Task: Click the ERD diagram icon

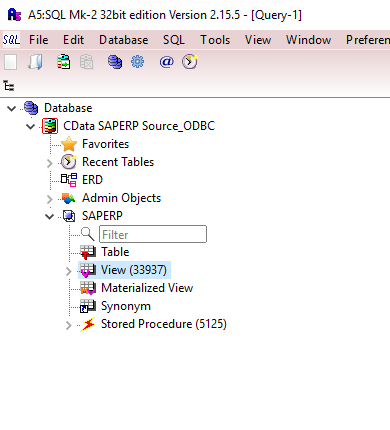Action: click(69, 180)
